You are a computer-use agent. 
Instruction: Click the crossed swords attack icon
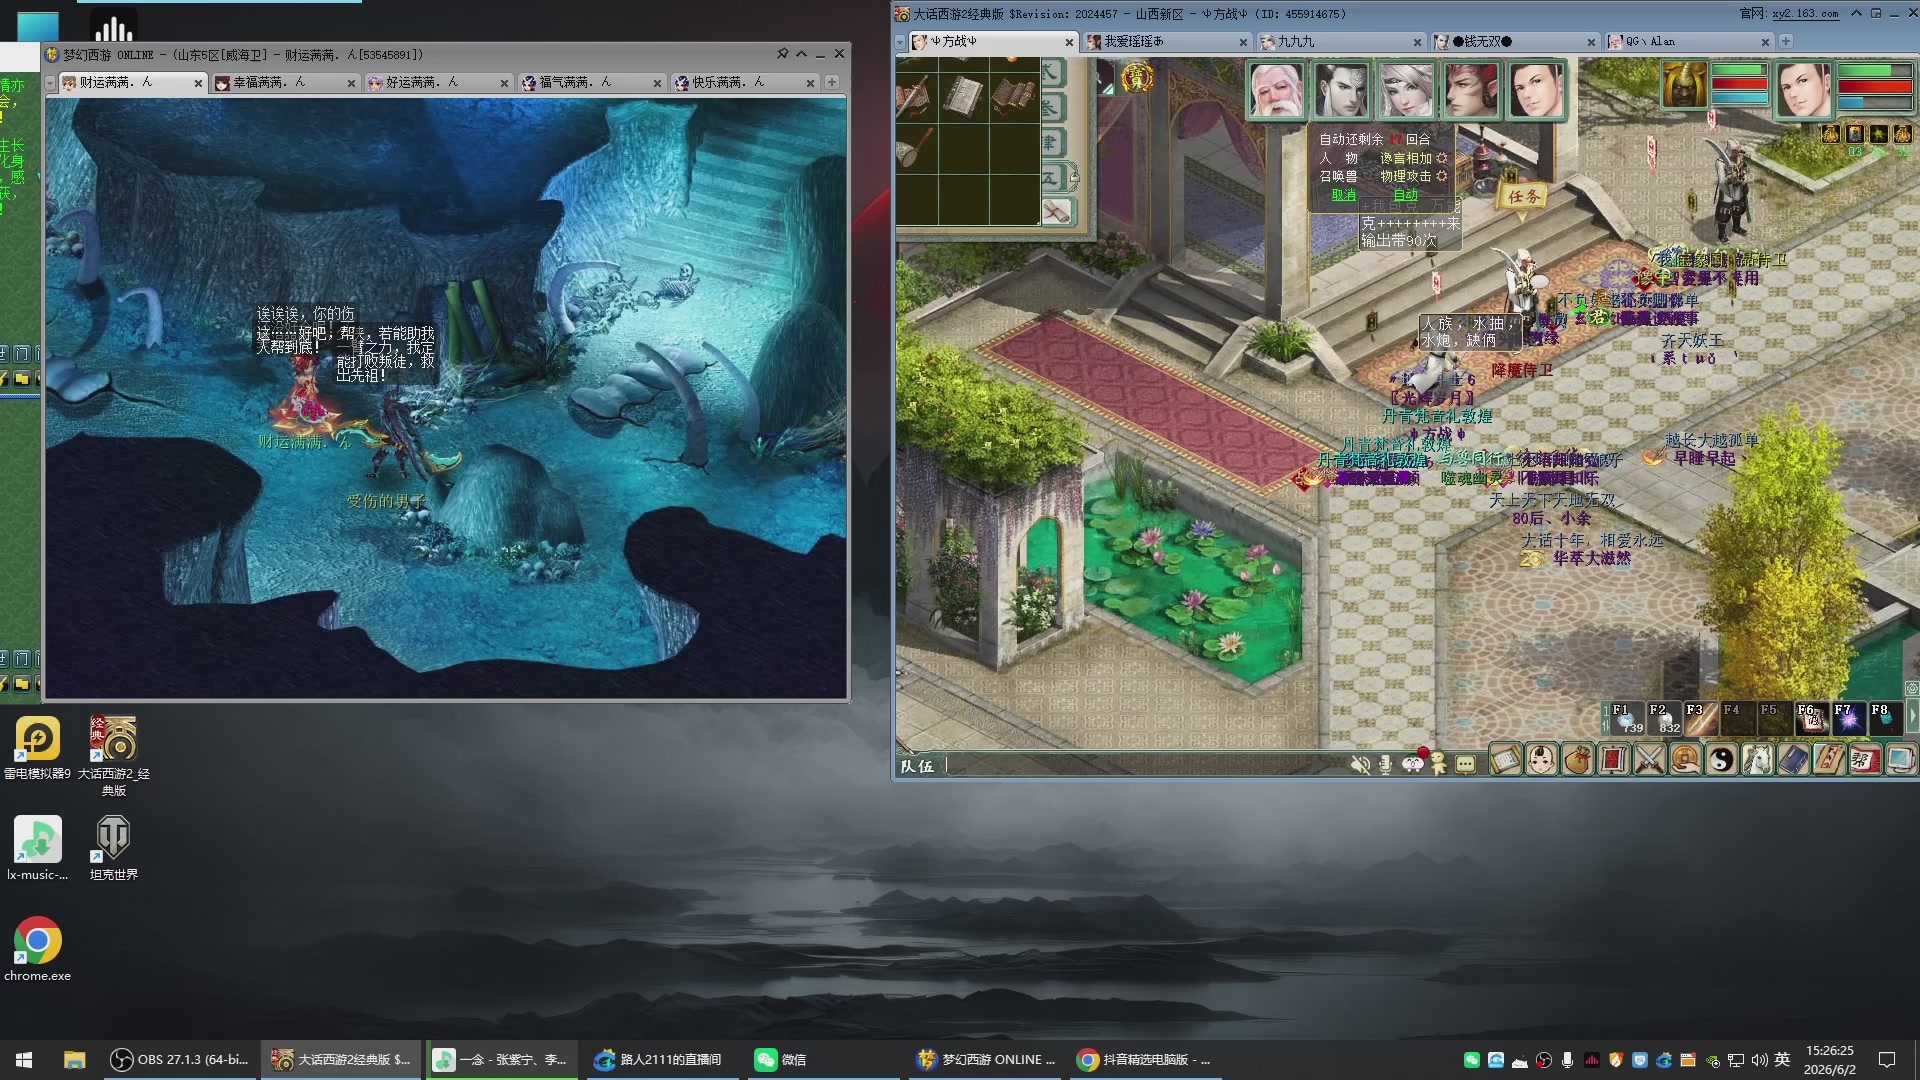pos(1649,761)
